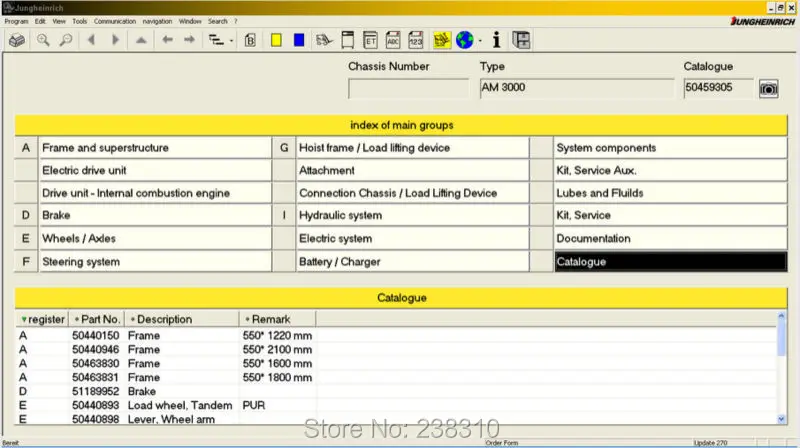Select Wheels / Axles group
Viewport: 800px width, 448px height.
[x=155, y=238]
